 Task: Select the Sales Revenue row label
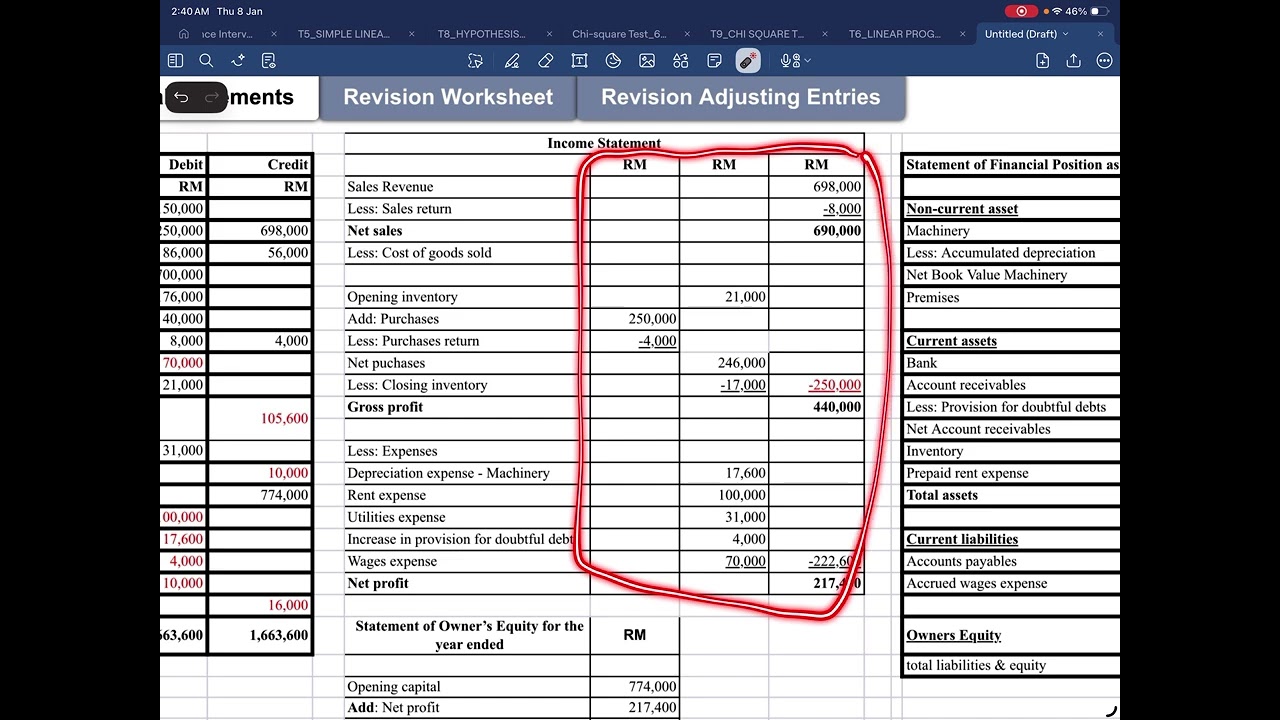[390, 187]
